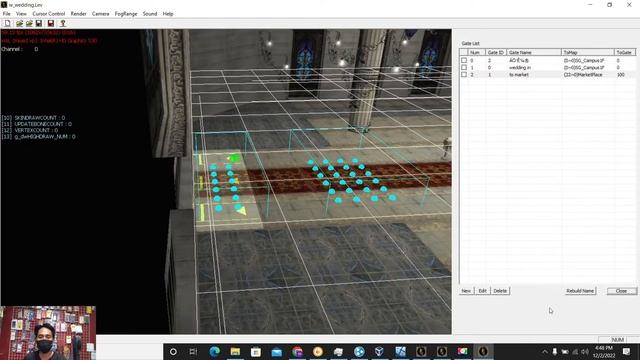Select the 'wedding in' gate name
The image size is (640, 360).
point(520,68)
